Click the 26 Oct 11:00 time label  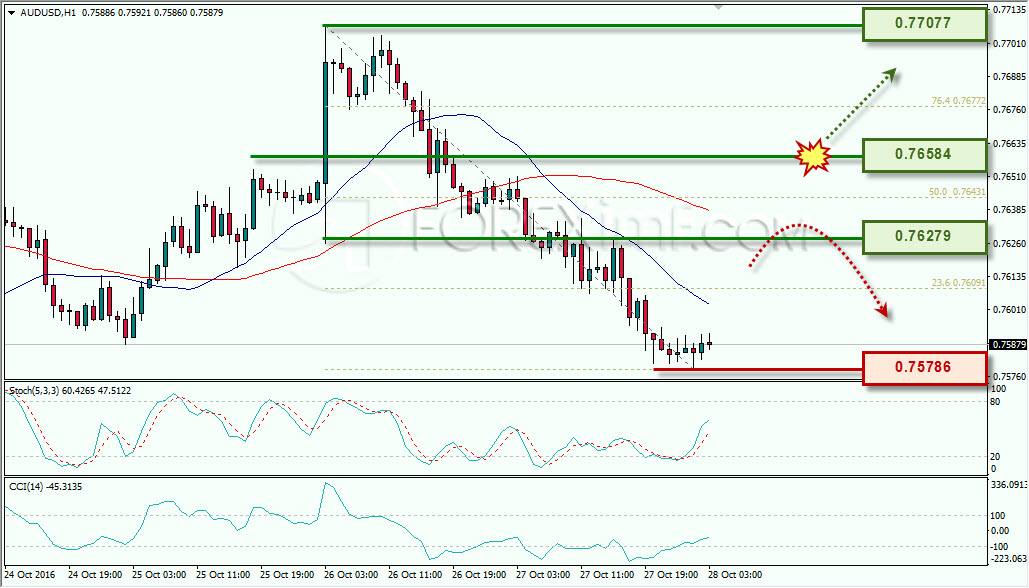415,575
